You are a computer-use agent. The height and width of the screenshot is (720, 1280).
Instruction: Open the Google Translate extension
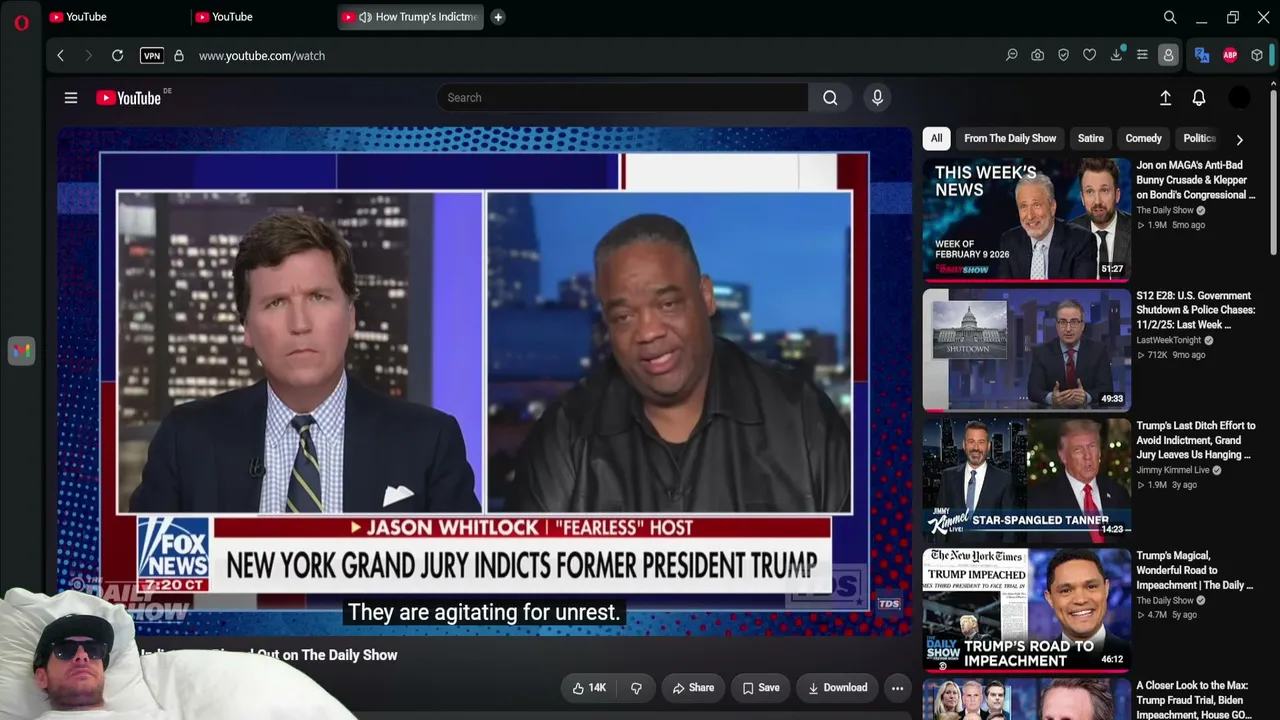coord(1202,56)
